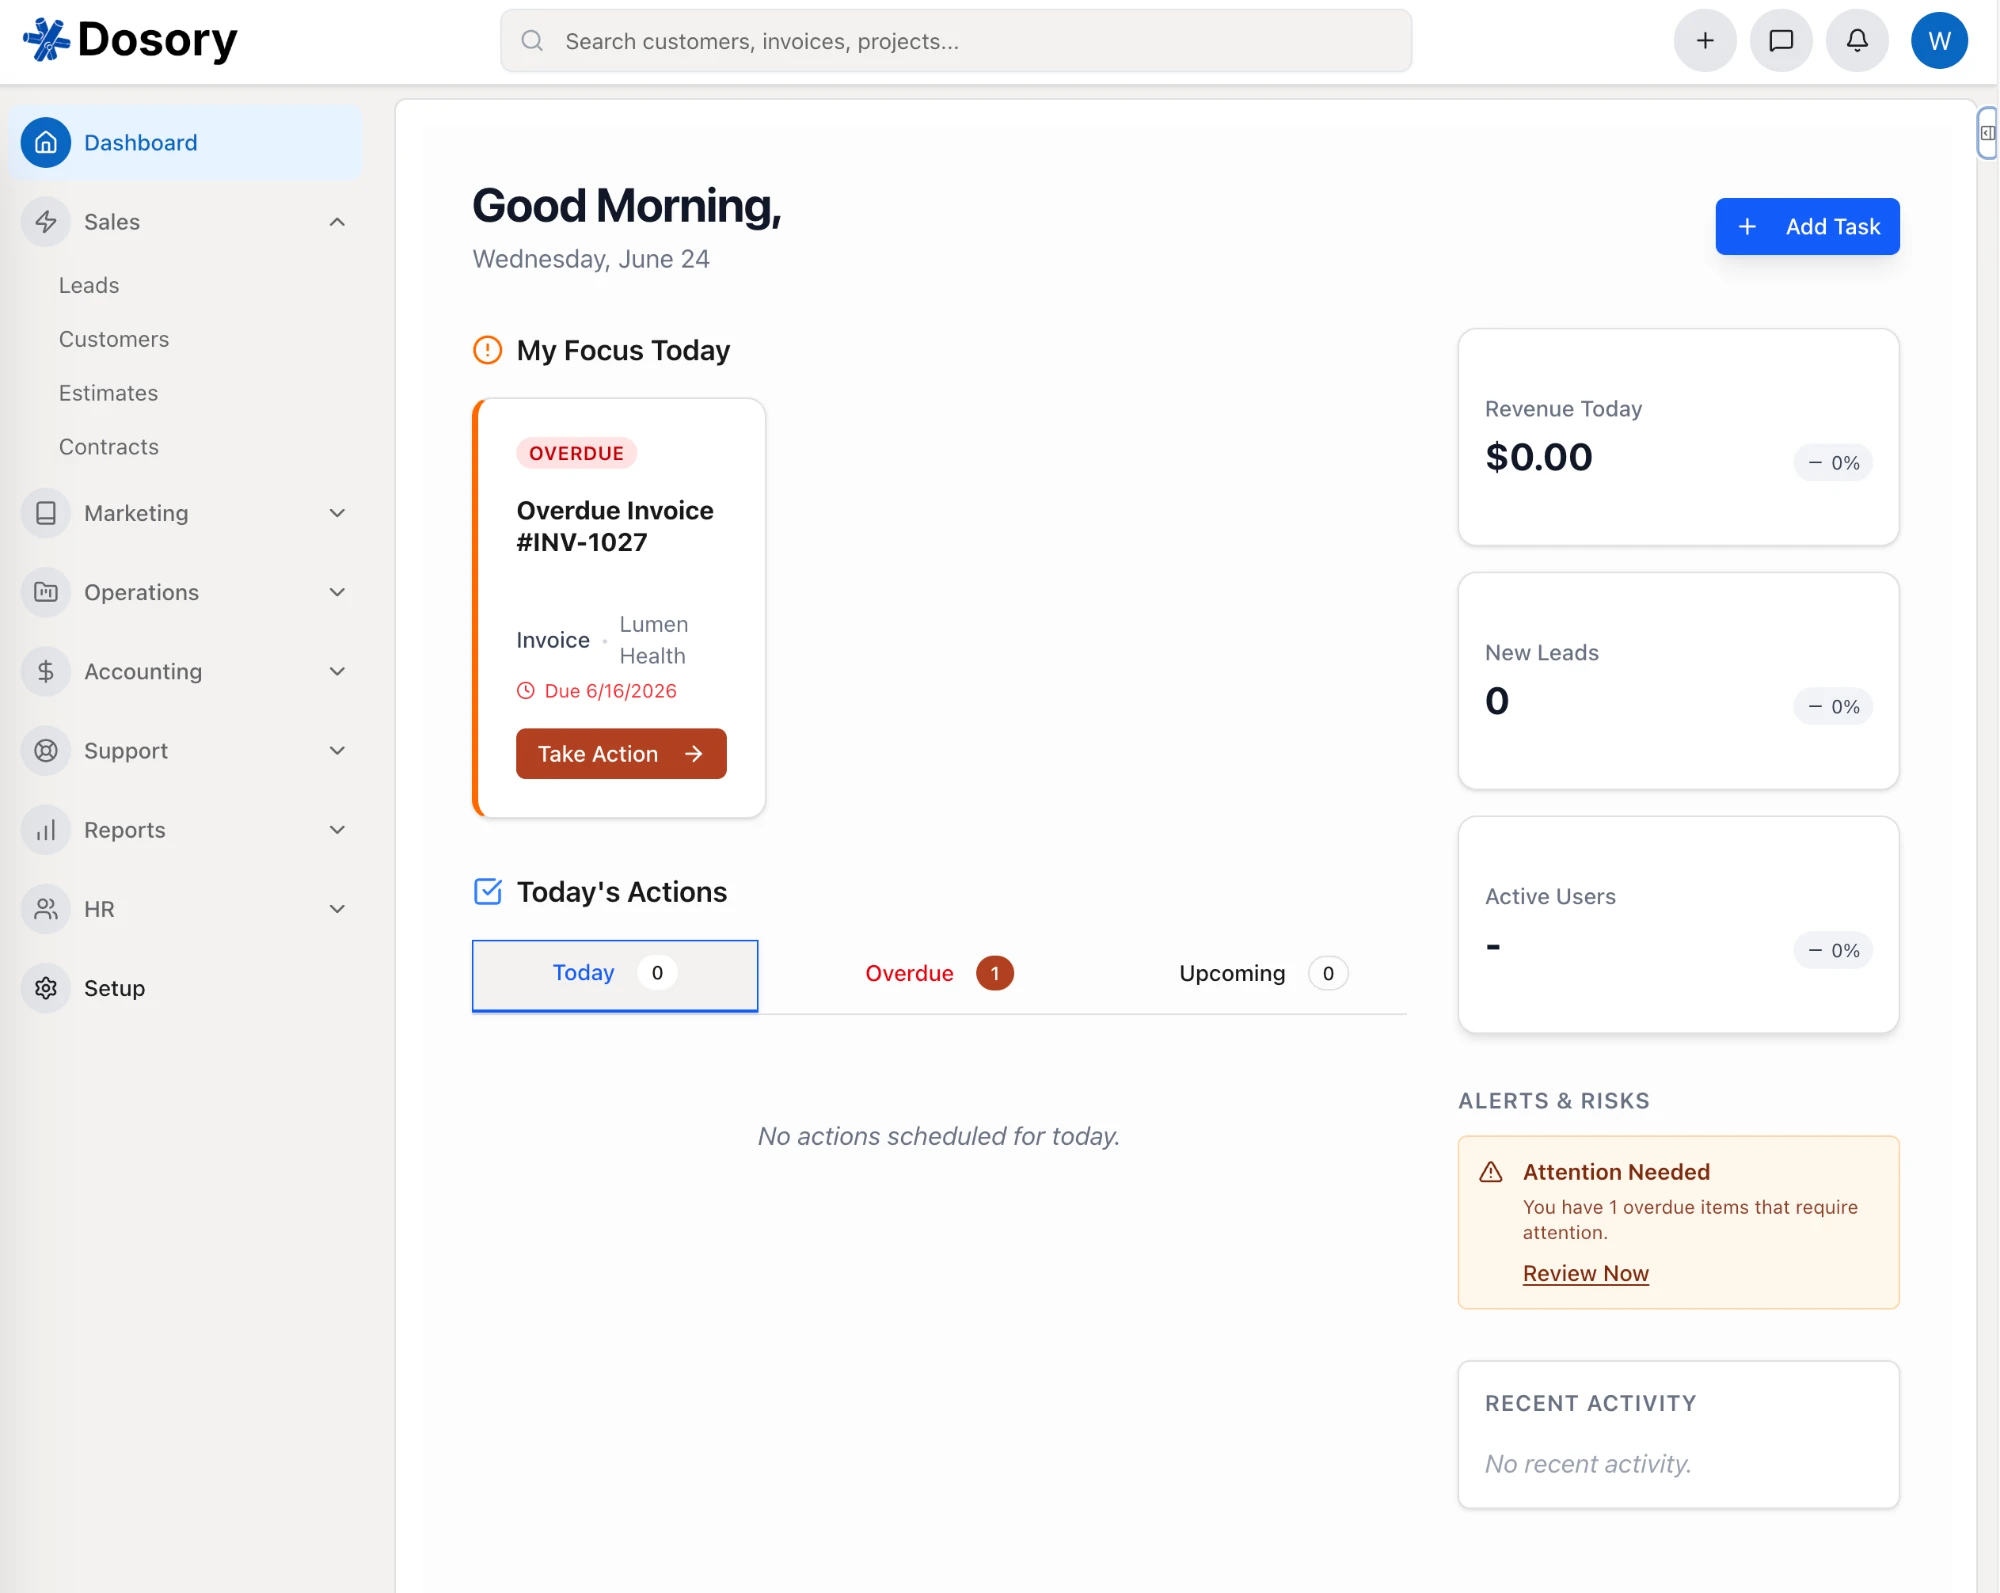The width and height of the screenshot is (2000, 1593).
Task: Click the Operations folder icon
Action: (x=46, y=592)
